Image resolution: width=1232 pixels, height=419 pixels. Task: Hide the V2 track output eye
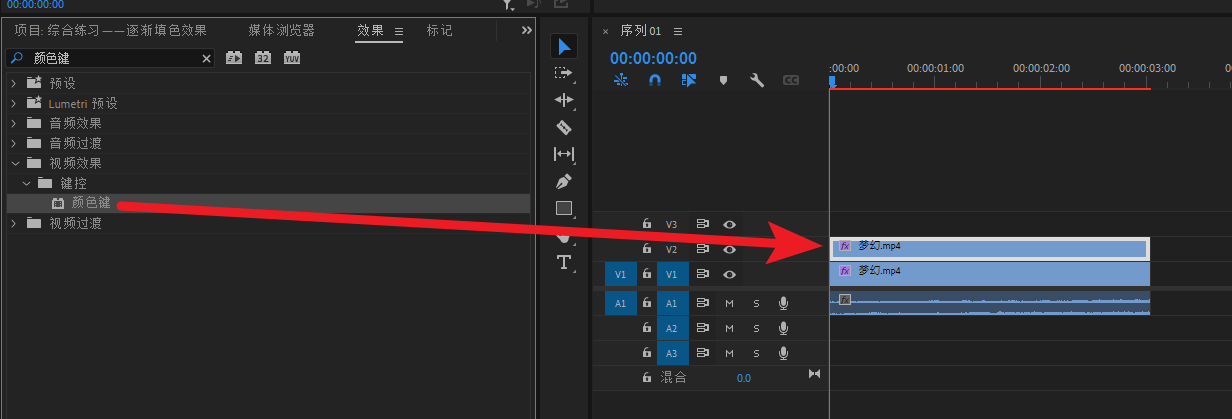(730, 249)
